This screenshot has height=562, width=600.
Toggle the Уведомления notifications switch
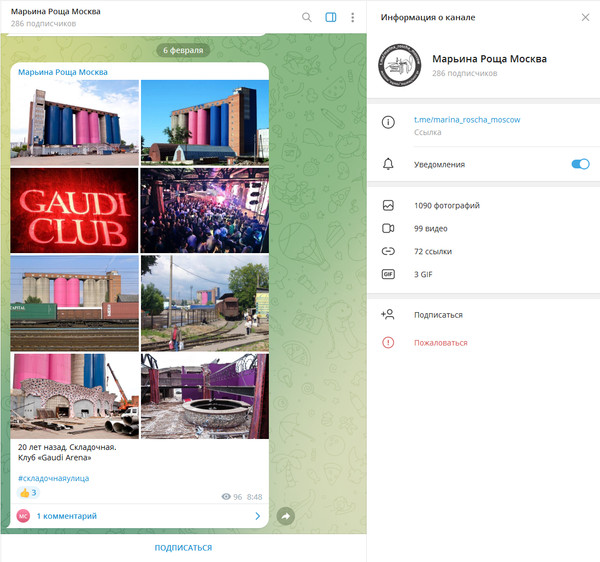pyautogui.click(x=580, y=164)
